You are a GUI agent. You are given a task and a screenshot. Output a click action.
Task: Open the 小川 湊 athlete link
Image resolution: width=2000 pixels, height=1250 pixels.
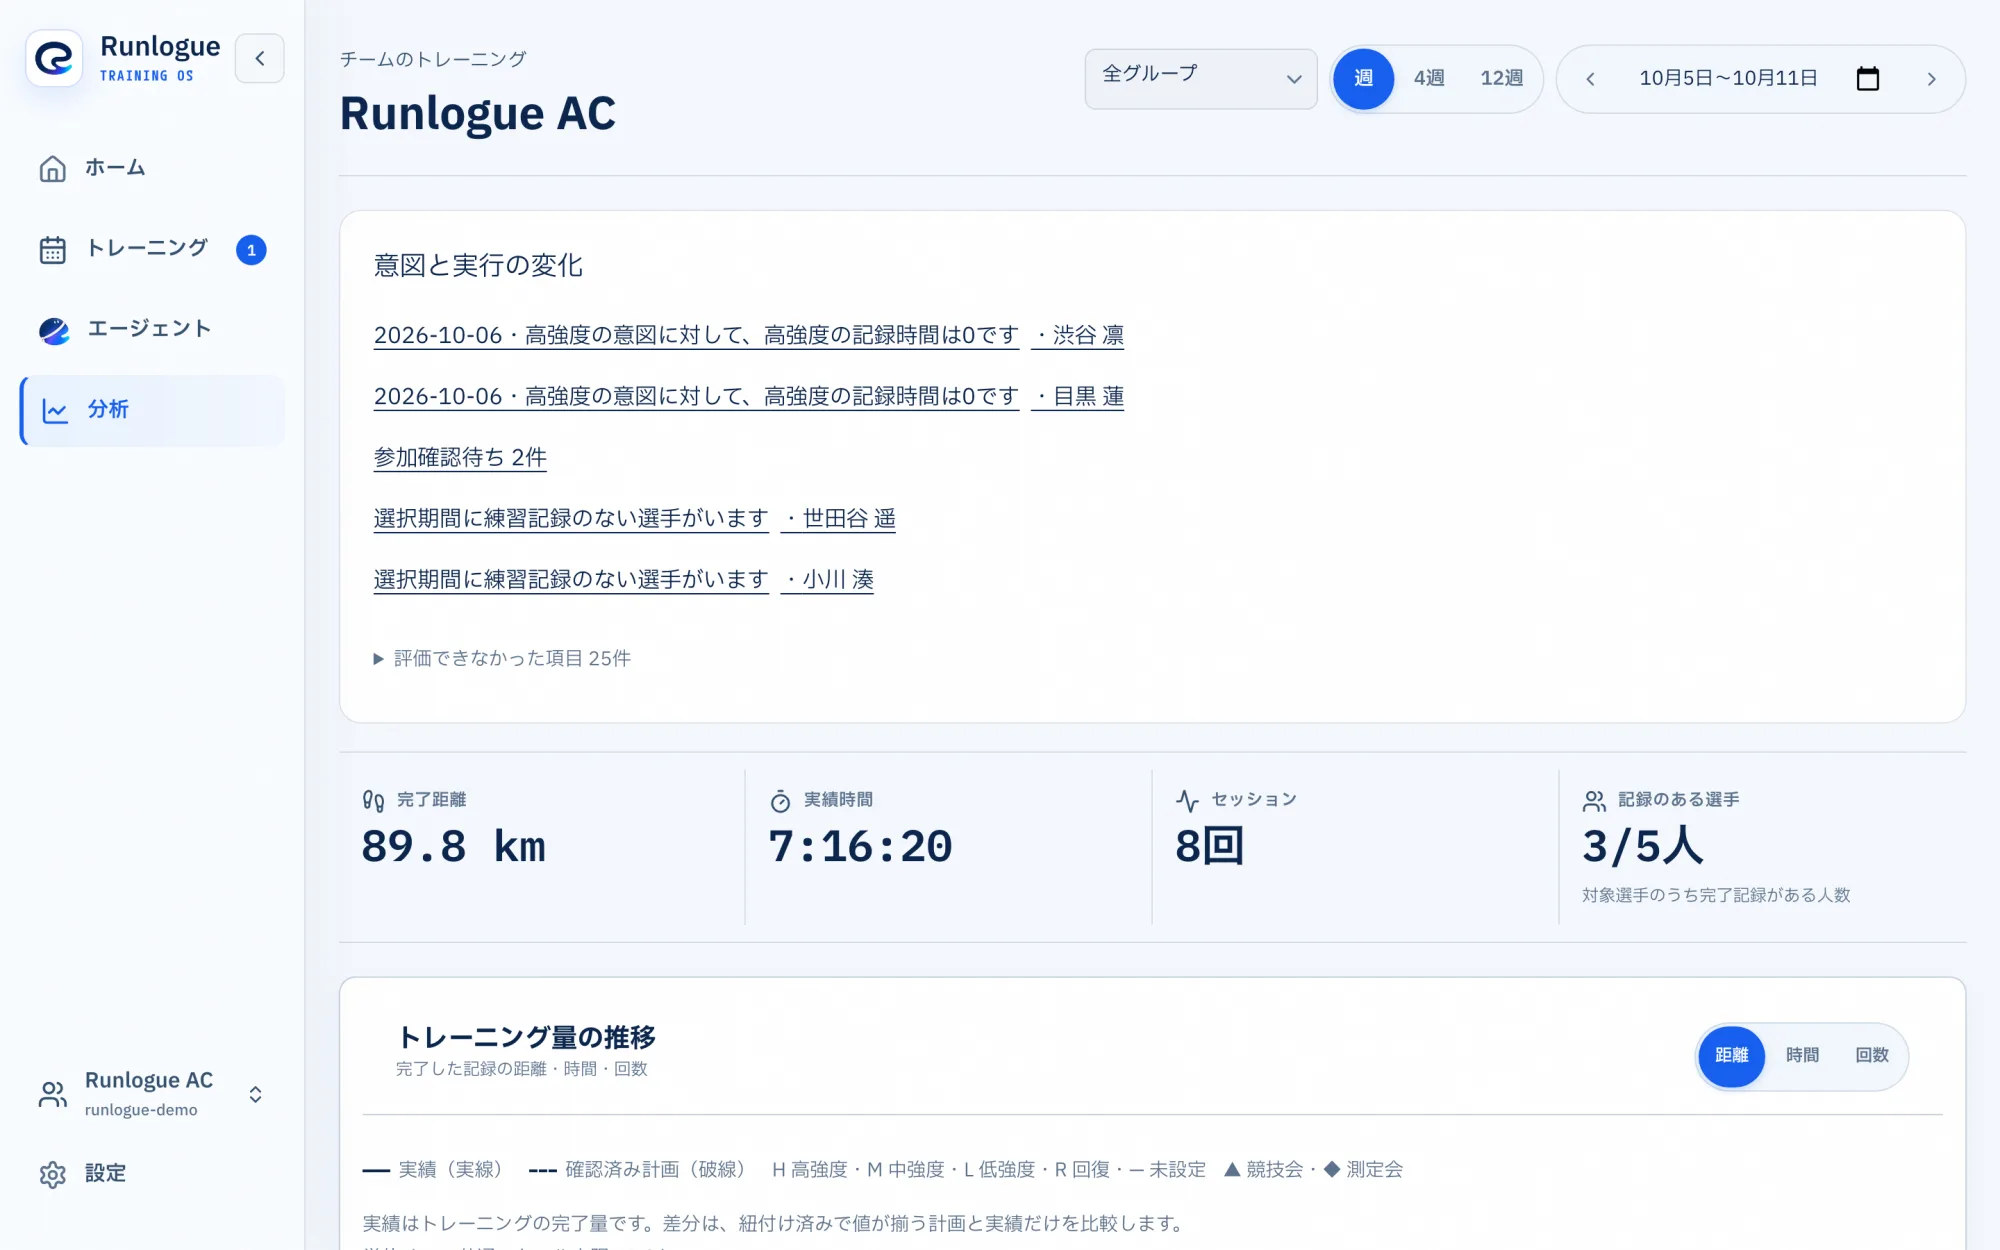point(827,579)
